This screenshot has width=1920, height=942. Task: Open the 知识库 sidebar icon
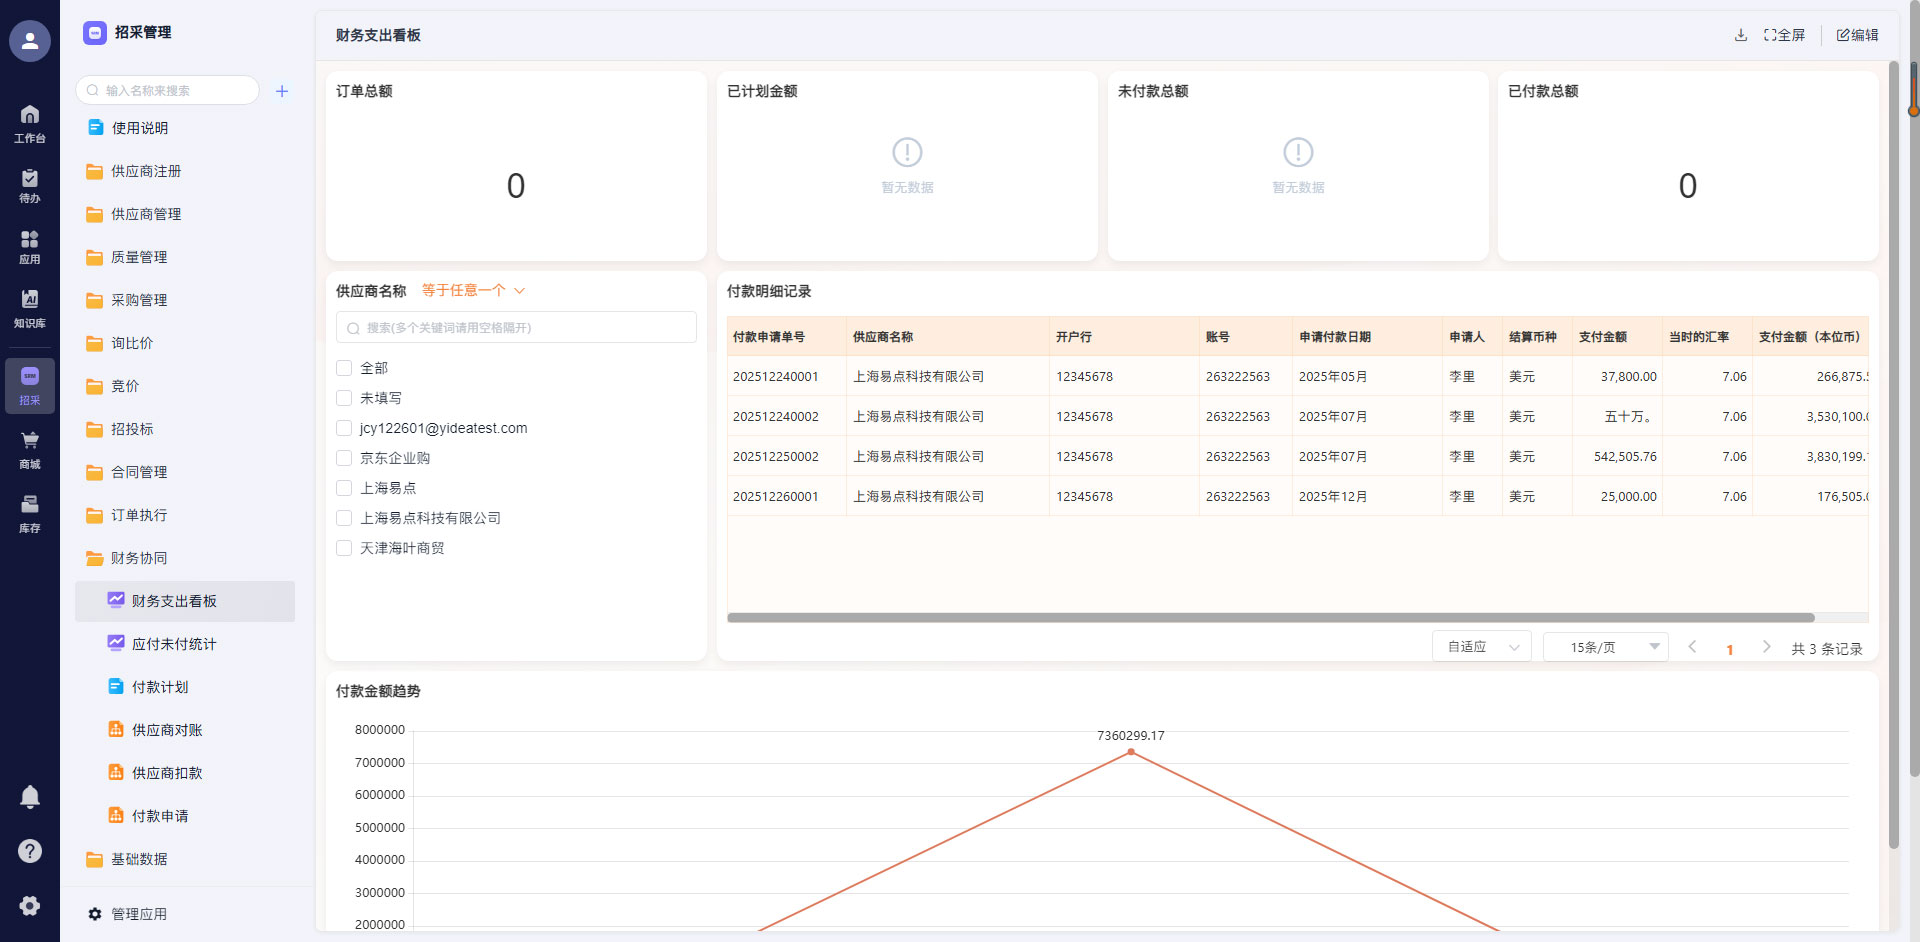coord(30,308)
